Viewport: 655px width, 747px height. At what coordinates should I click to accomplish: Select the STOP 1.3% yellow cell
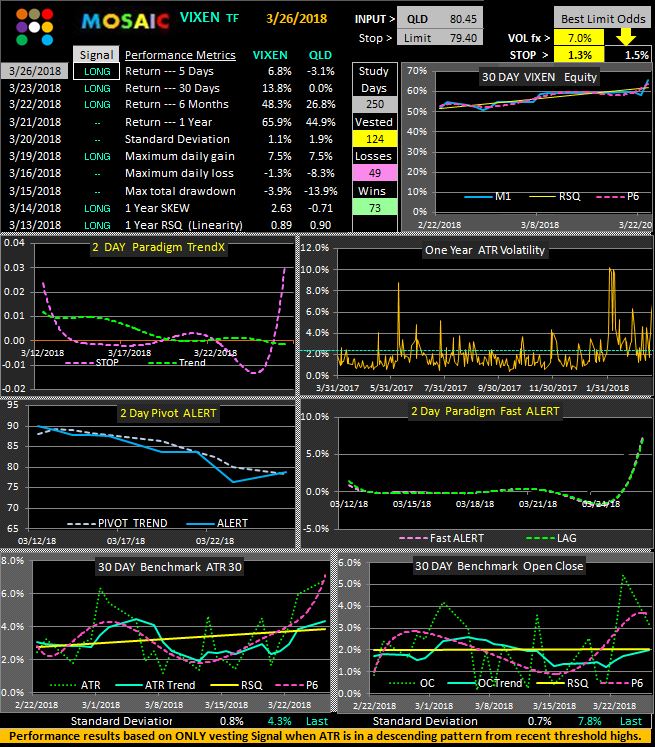(x=579, y=55)
